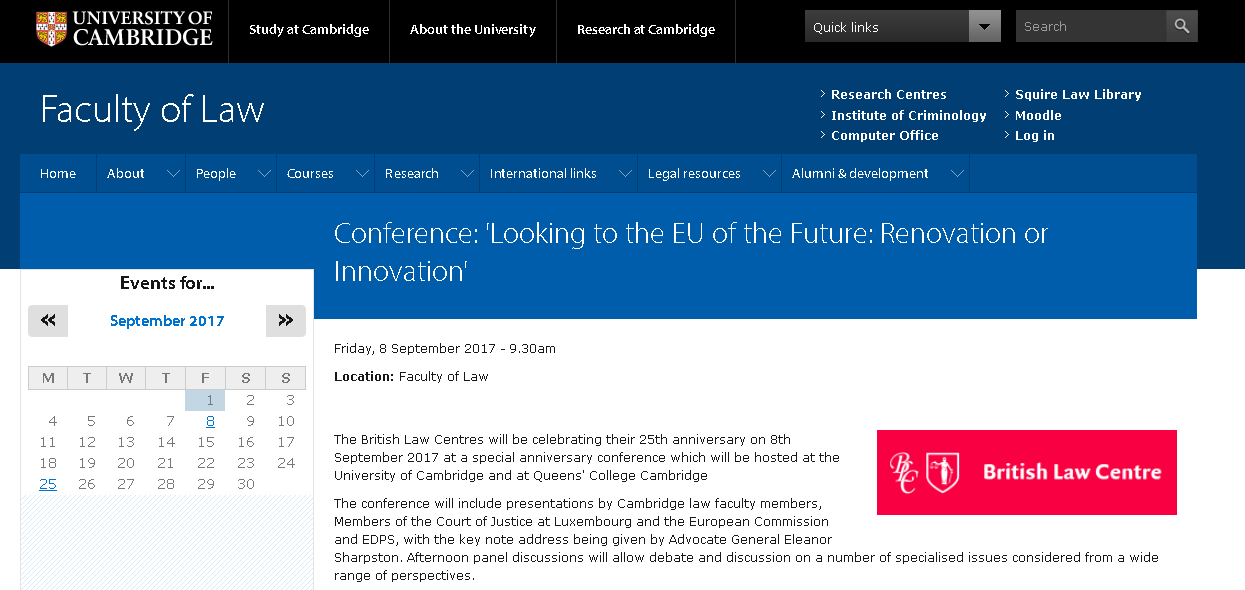Follow the Squire Law Library link

tap(1078, 95)
